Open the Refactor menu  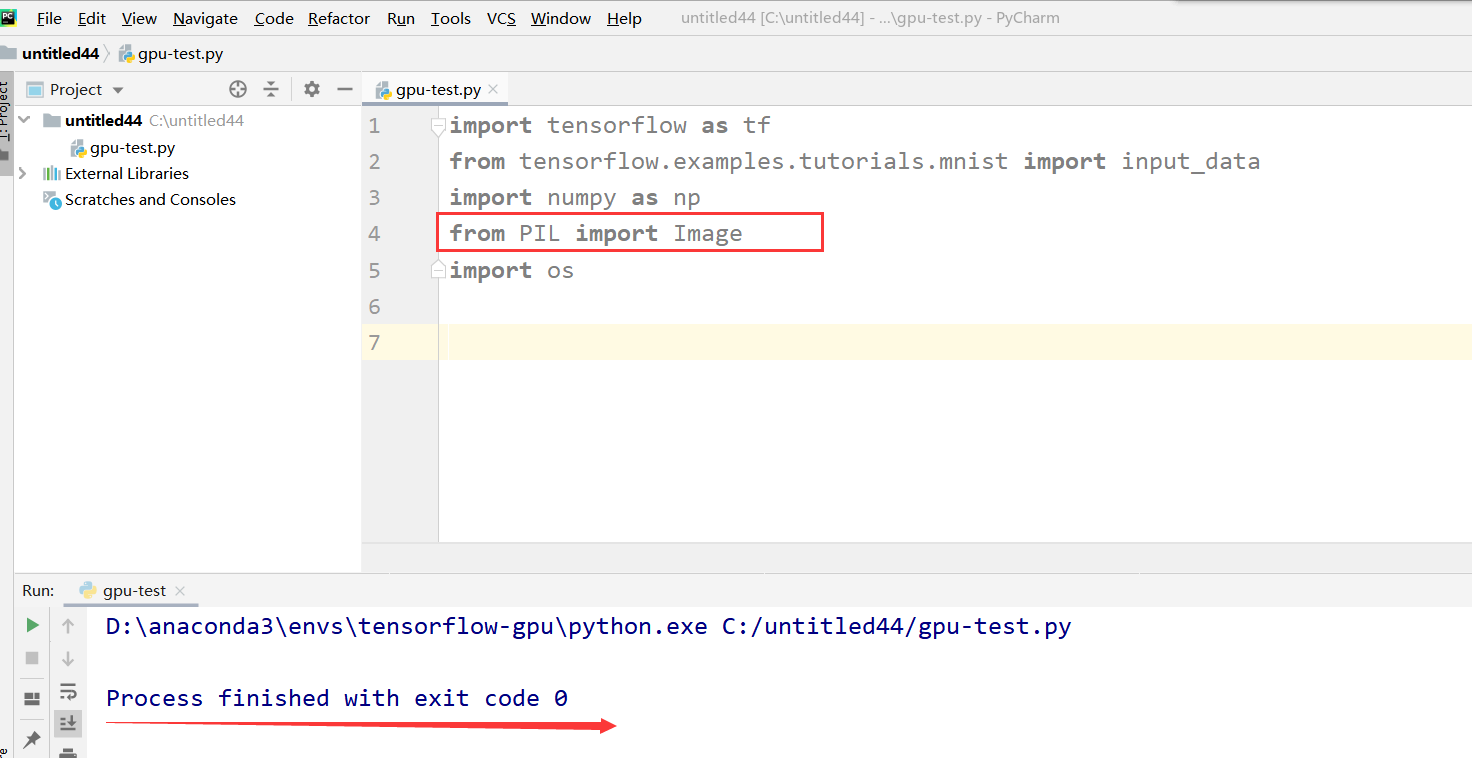(x=338, y=18)
